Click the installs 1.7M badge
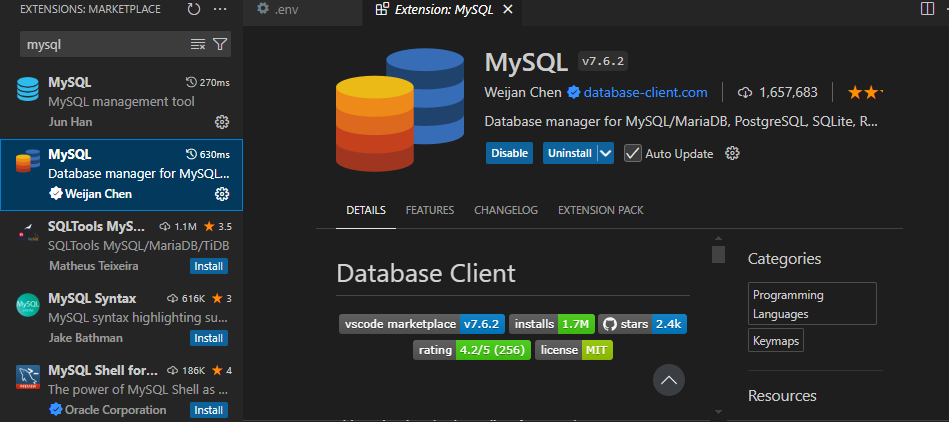The height and width of the screenshot is (422, 949). (x=552, y=324)
